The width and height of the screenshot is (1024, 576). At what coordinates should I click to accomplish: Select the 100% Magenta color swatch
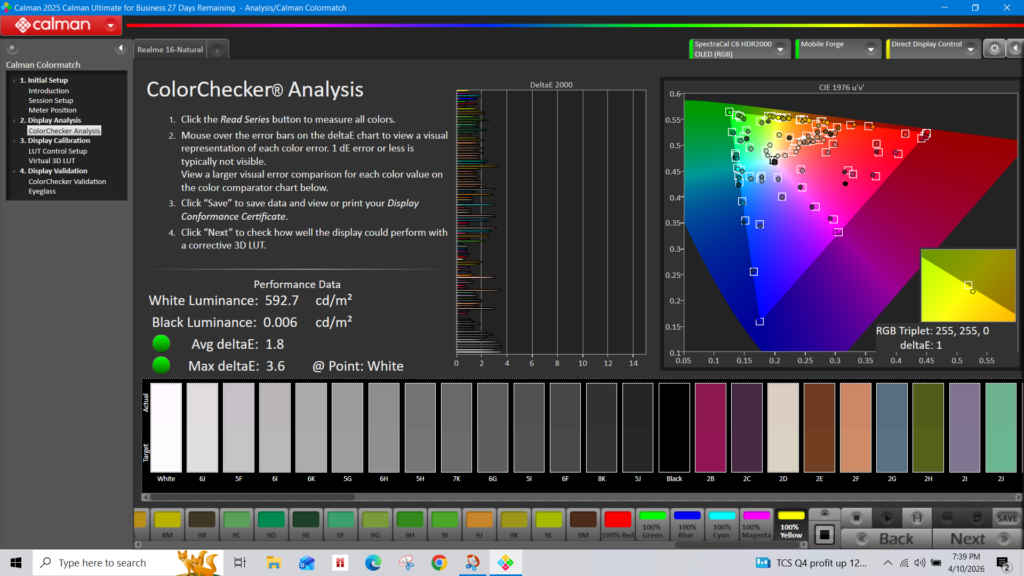coord(756,521)
